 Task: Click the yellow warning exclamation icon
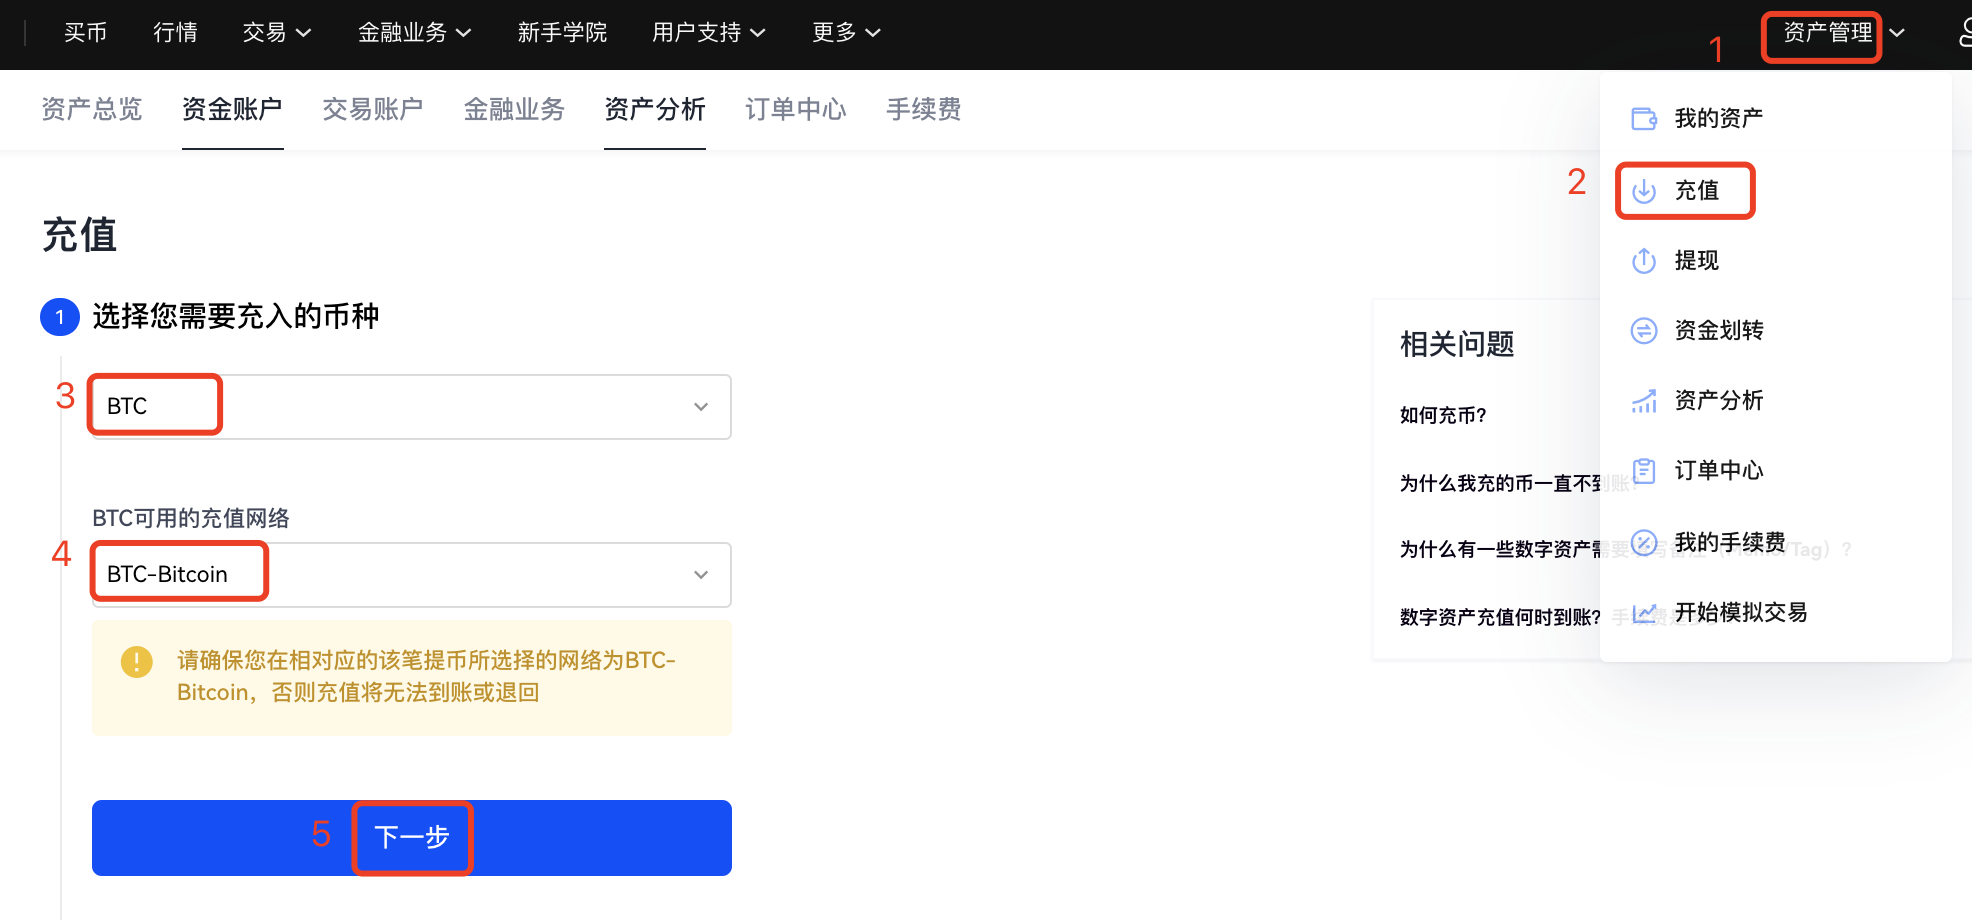pos(137,662)
